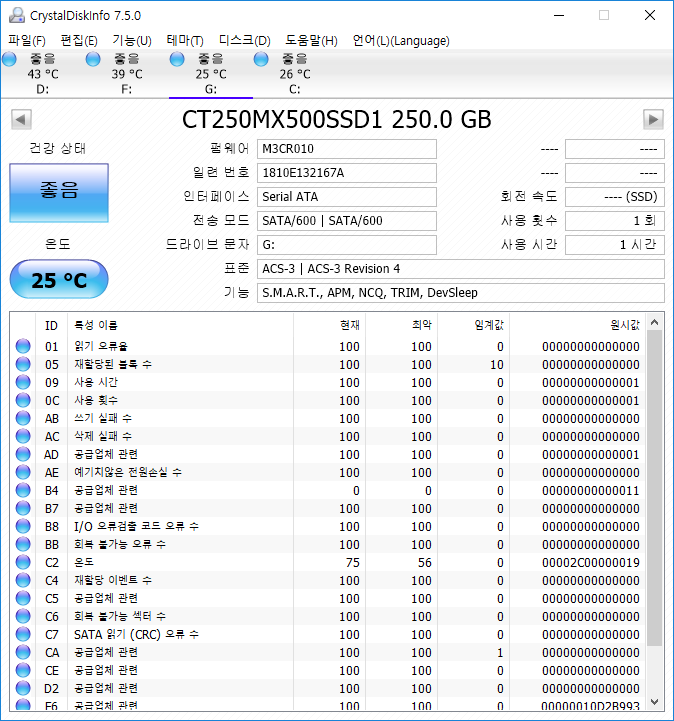Click the 특성 이름 column header
The height and width of the screenshot is (721, 674).
[x=180, y=325]
